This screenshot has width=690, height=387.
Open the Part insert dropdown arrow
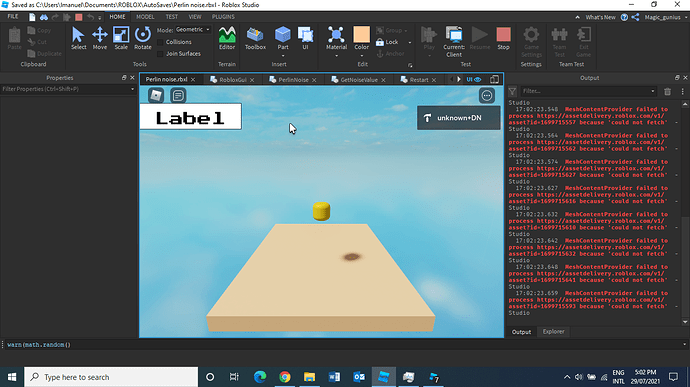pyautogui.click(x=283, y=56)
